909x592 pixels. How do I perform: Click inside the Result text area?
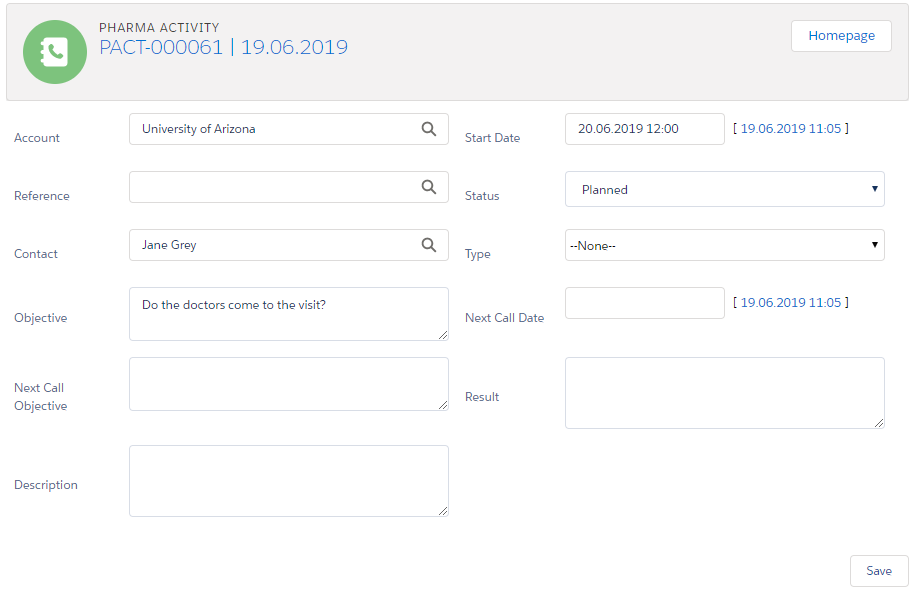pos(724,393)
